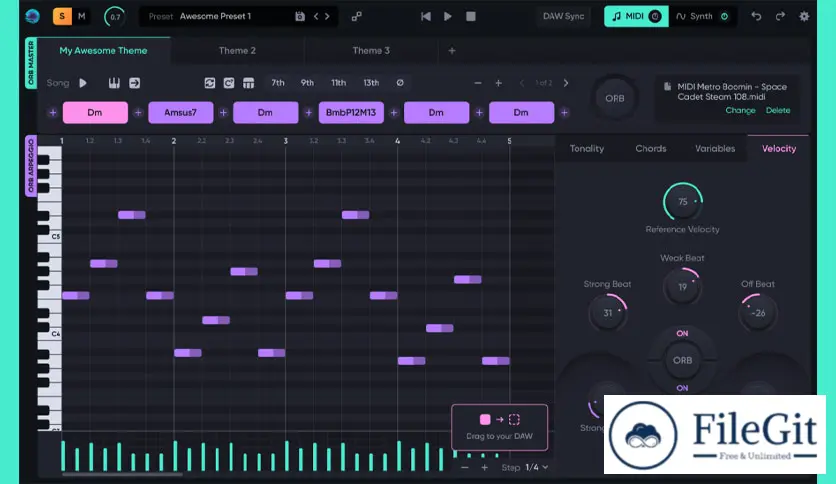Open the Tonality tab
836x484 pixels.
(x=587, y=149)
